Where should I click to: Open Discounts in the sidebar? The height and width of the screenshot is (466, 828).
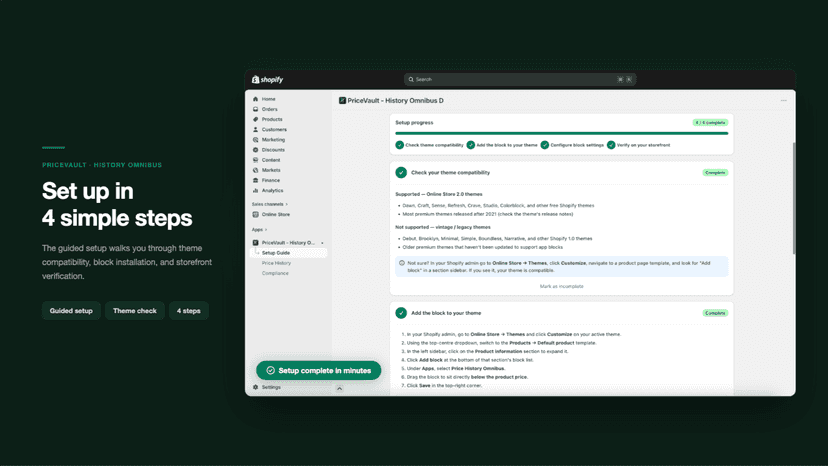[x=273, y=150]
